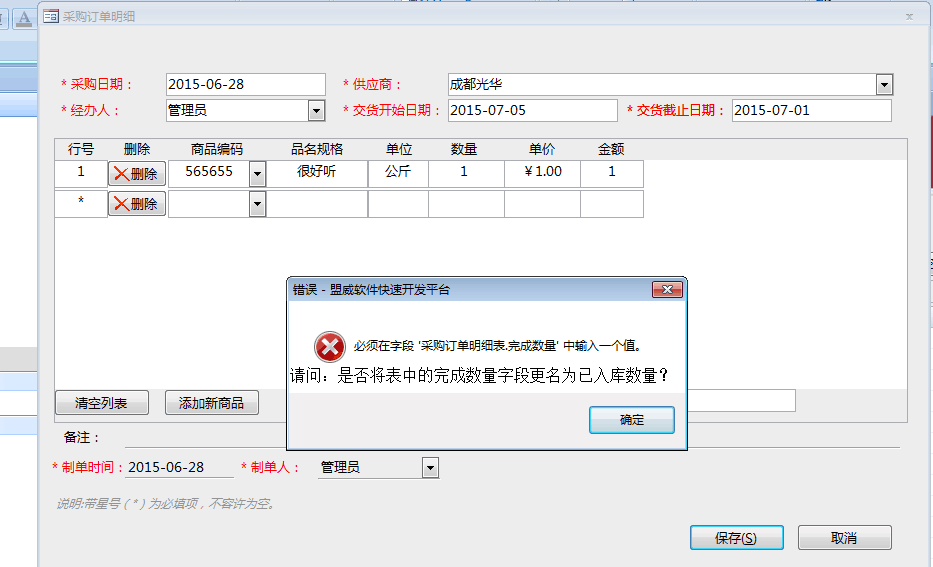The height and width of the screenshot is (567, 933).
Task: Click 删除 button on the new row
Action: pos(137,204)
